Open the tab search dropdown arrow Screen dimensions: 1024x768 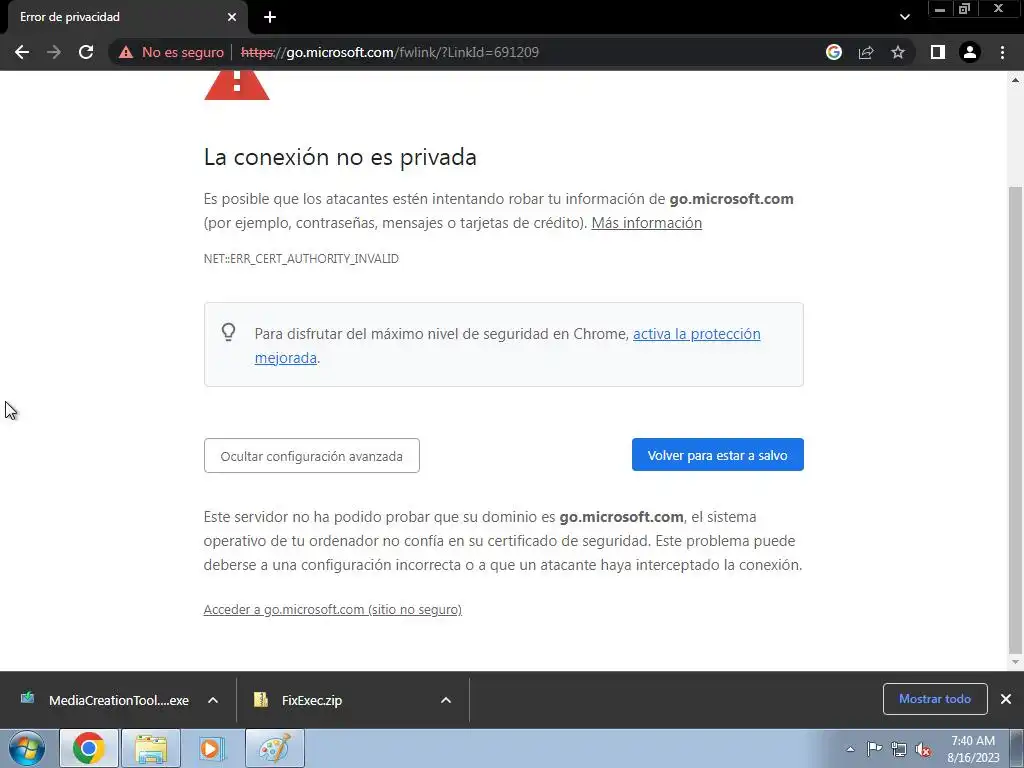pos(904,17)
